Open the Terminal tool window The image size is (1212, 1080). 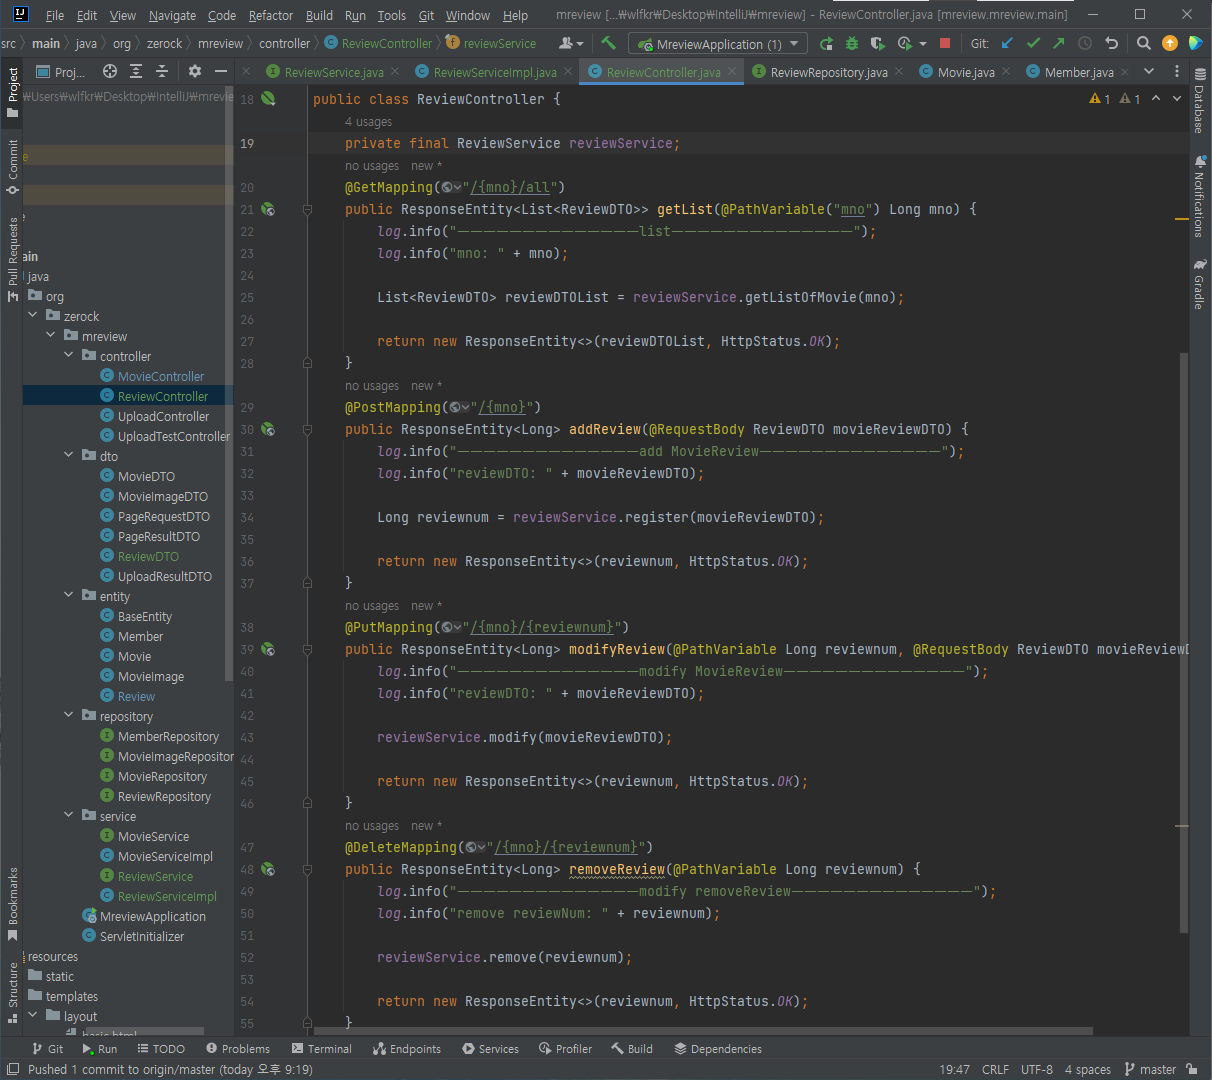322,1049
